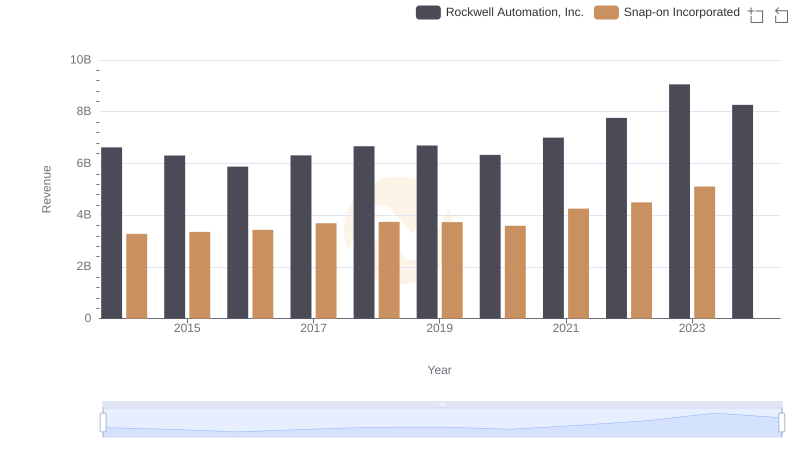
Task: Click the Snap-on bar for 2014
Action: click(x=136, y=276)
